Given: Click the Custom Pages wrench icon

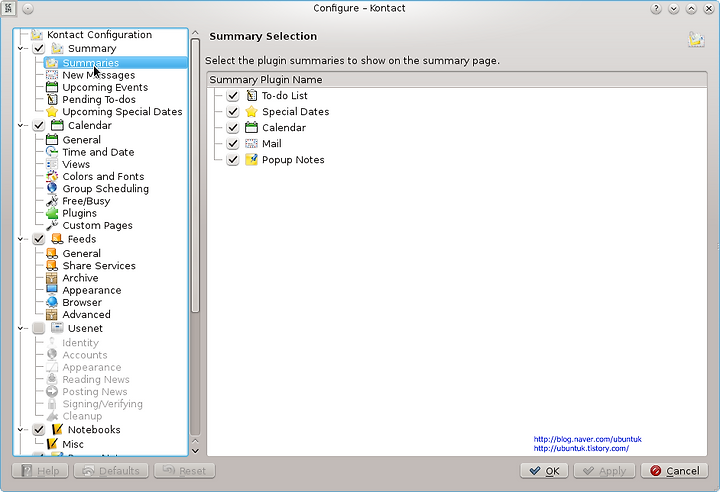Looking at the screenshot, I should 52,226.
